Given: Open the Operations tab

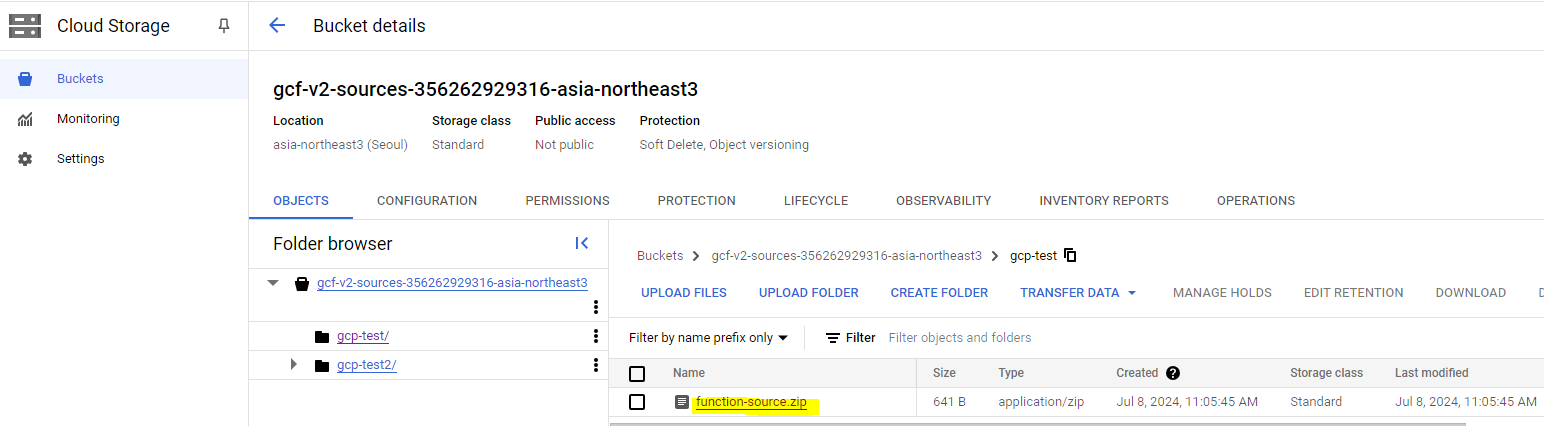Looking at the screenshot, I should 1256,201.
